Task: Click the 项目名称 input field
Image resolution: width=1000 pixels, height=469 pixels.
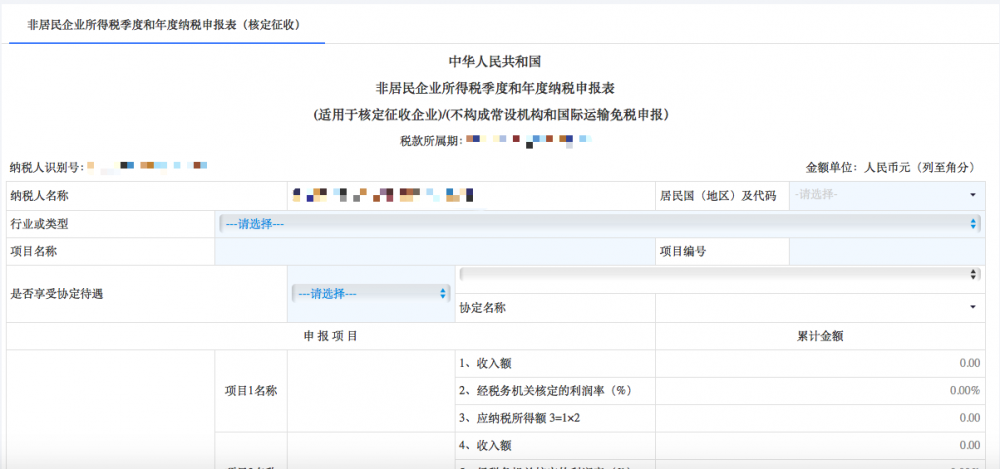Action: tap(434, 252)
